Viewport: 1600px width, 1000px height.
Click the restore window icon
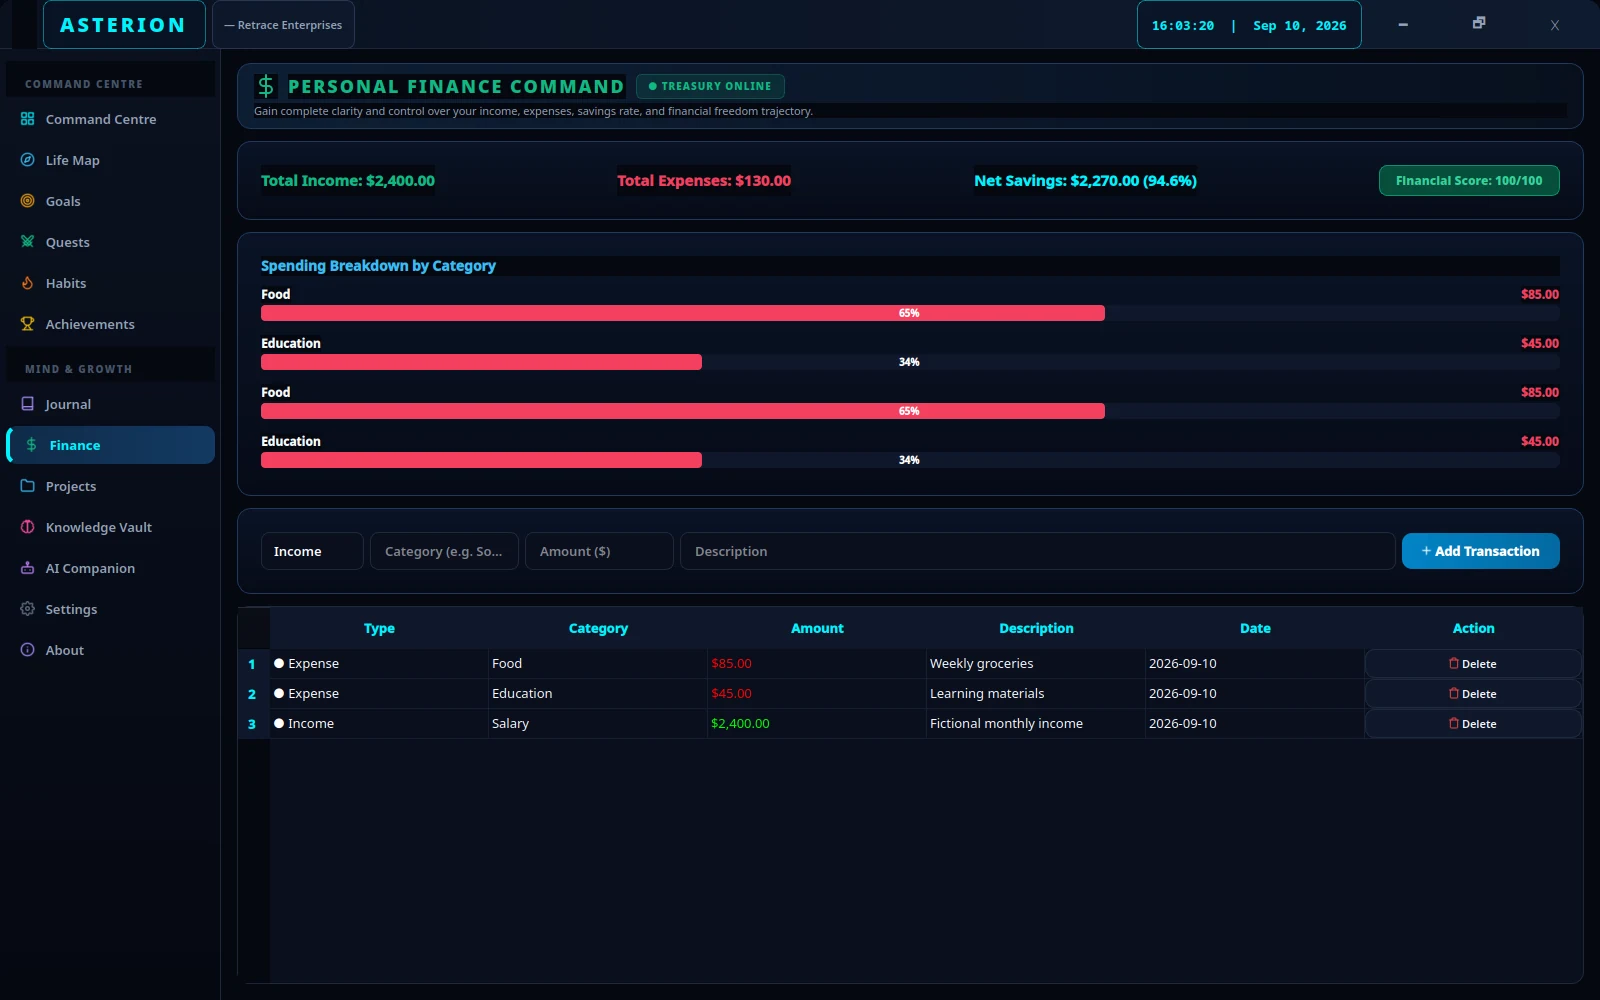pos(1479,23)
